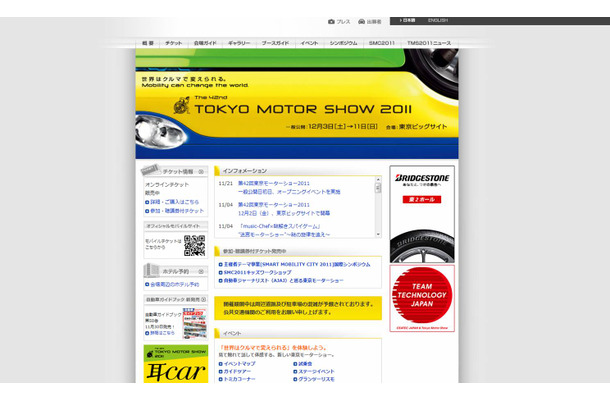Open the ギャラリー navigation tab
610x400 pixels.
tap(238, 44)
